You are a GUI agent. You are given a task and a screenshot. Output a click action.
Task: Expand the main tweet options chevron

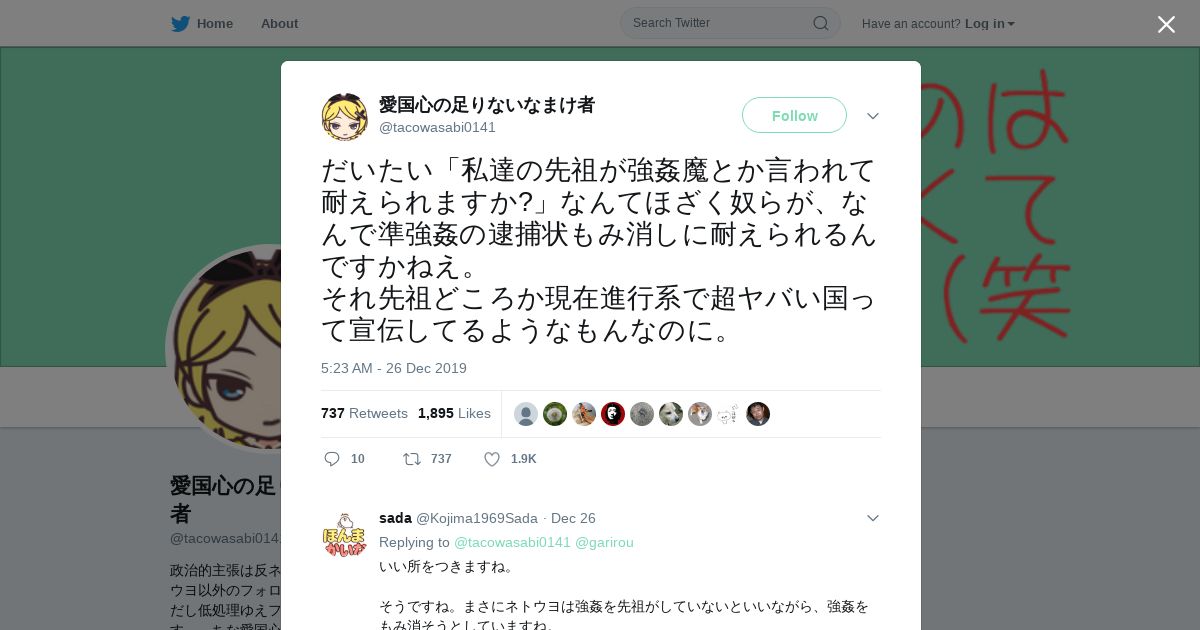click(x=873, y=116)
